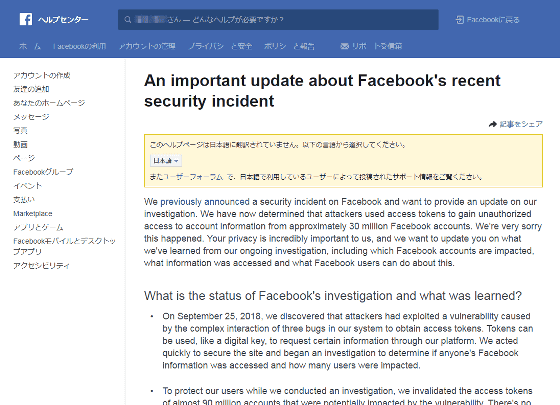Viewport: 560px width, 405px height.
Task: Select Marketplace in the sidebar
Action: [x=33, y=214]
